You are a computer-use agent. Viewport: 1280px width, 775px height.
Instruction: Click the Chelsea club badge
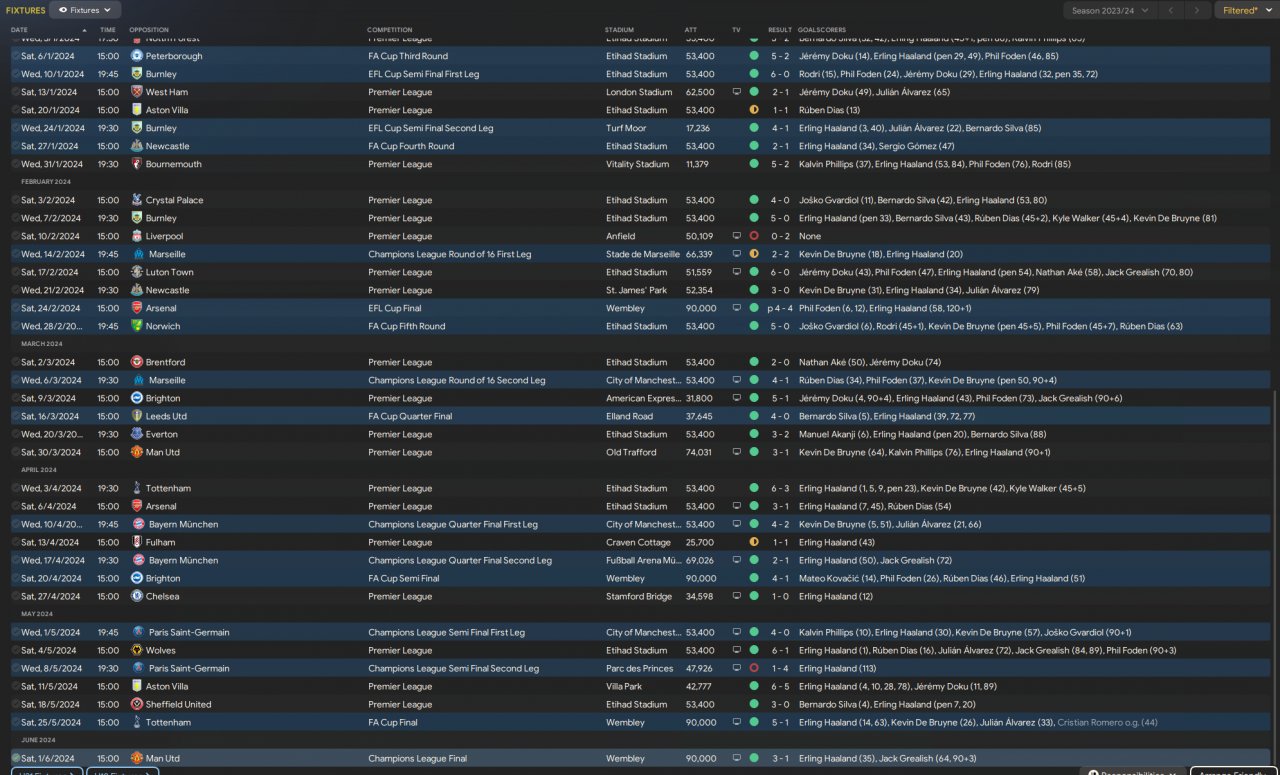[x=137, y=596]
